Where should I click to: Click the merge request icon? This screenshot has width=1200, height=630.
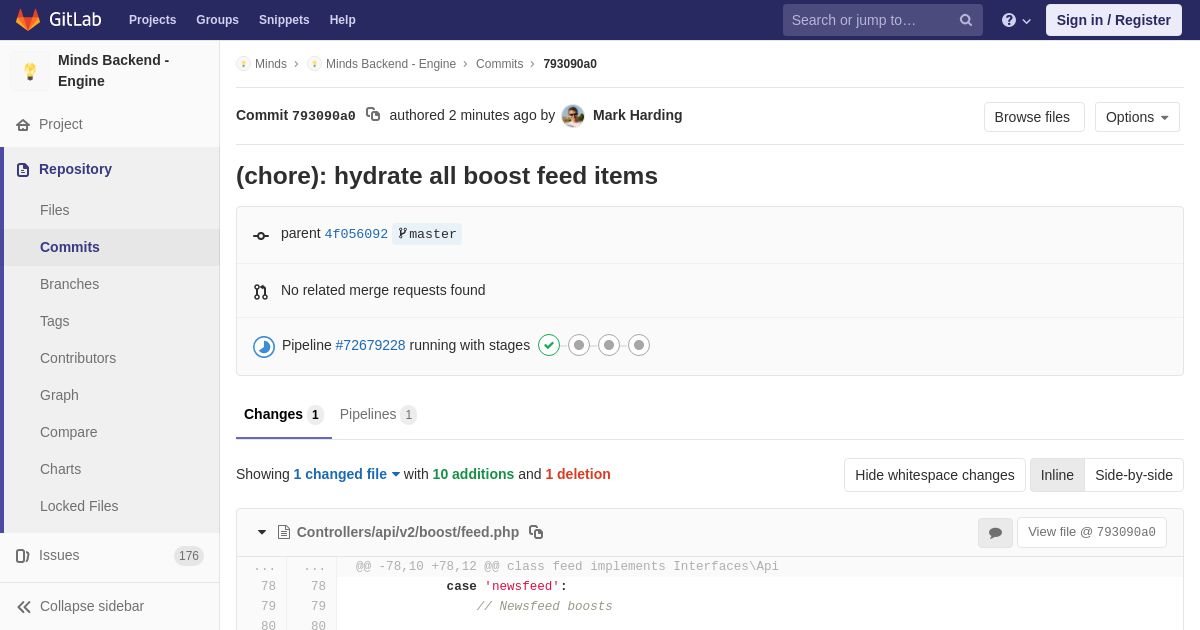click(x=261, y=292)
